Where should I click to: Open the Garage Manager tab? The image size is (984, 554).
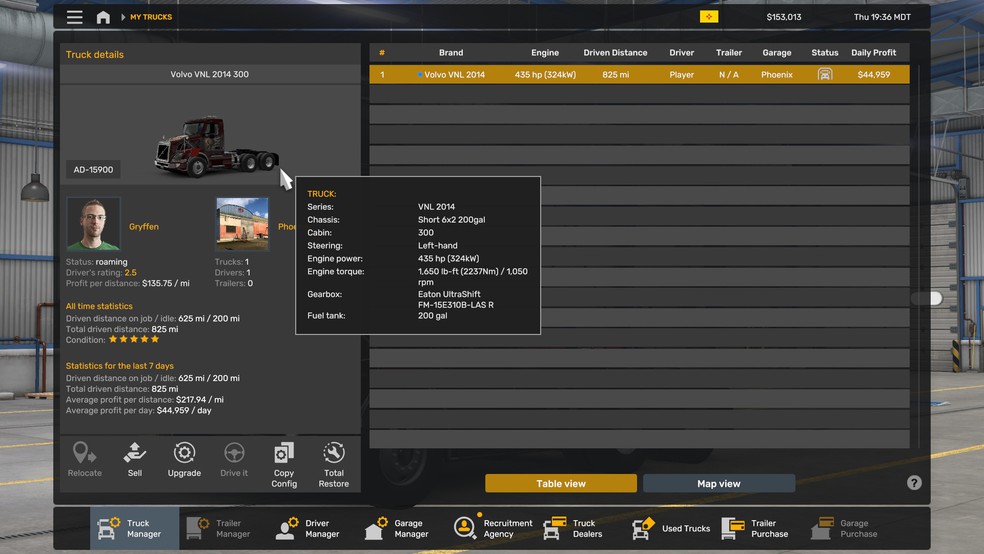click(402, 528)
